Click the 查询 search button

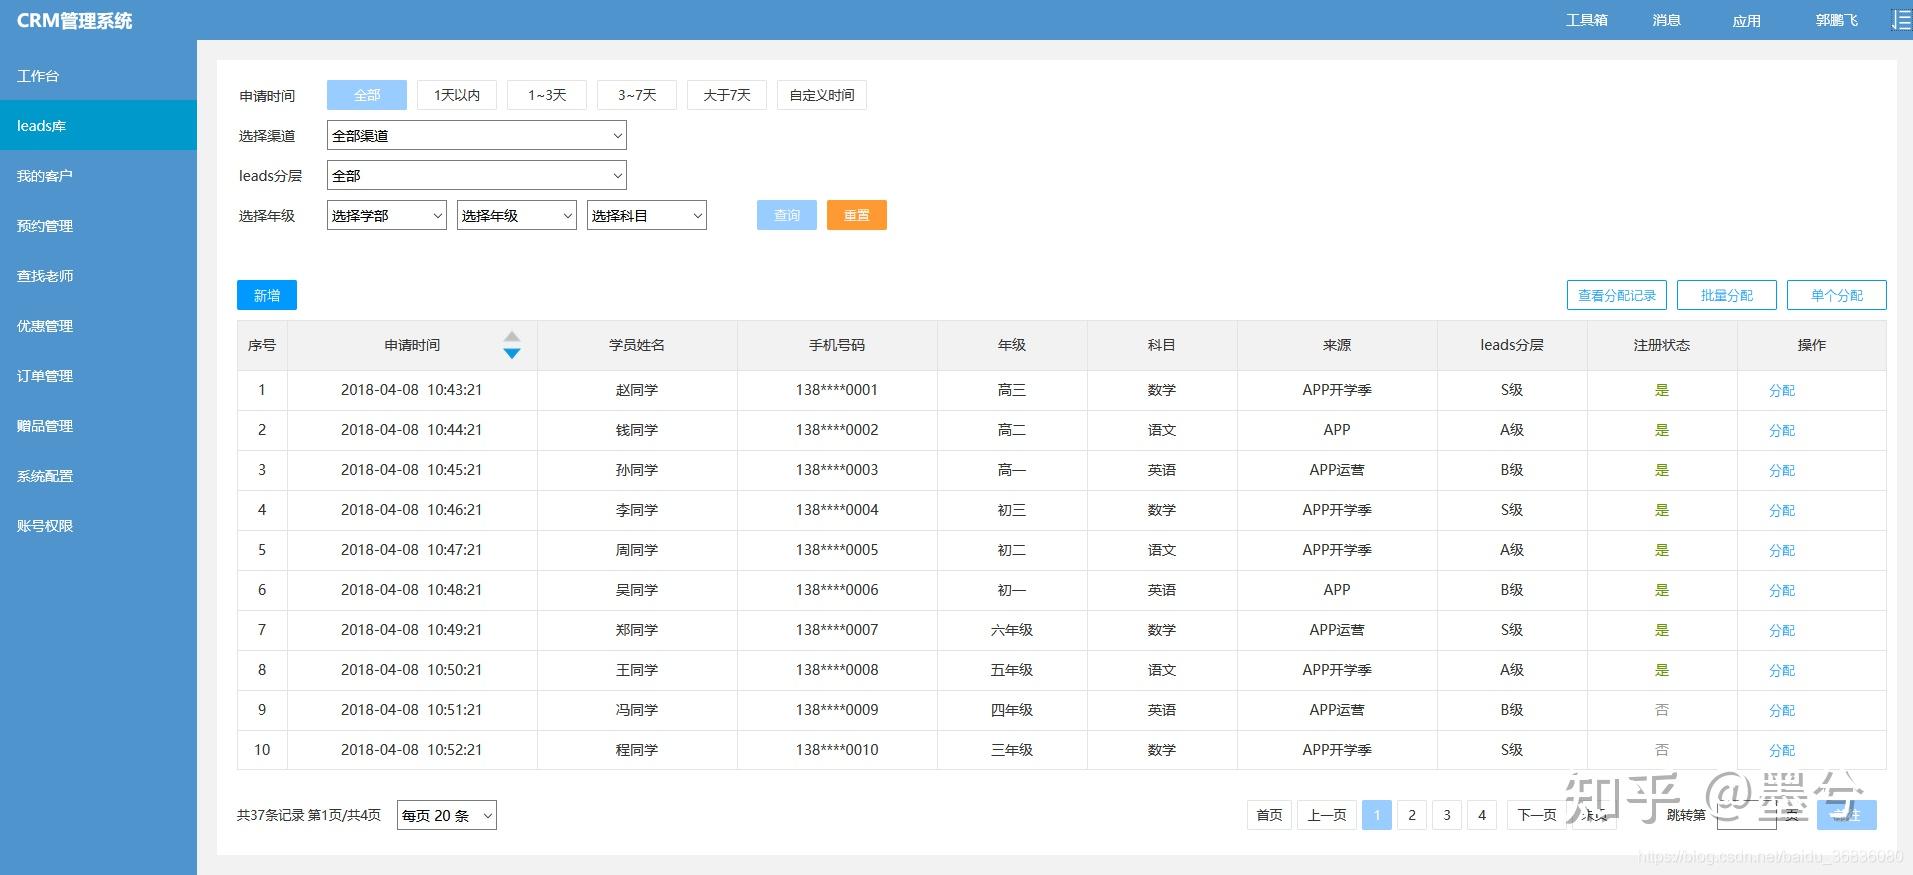point(787,215)
